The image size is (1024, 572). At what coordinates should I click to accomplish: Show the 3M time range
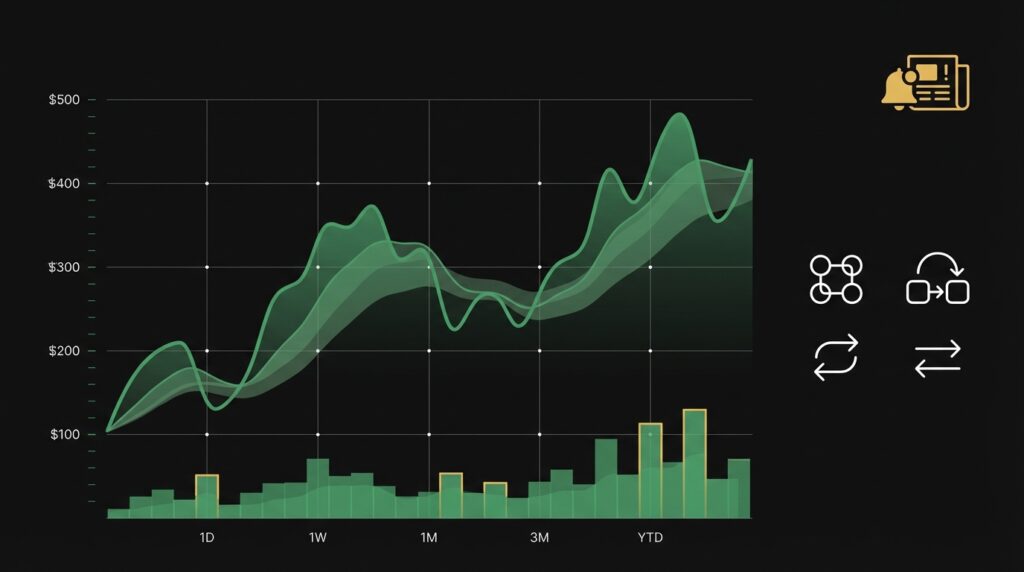[x=539, y=538]
